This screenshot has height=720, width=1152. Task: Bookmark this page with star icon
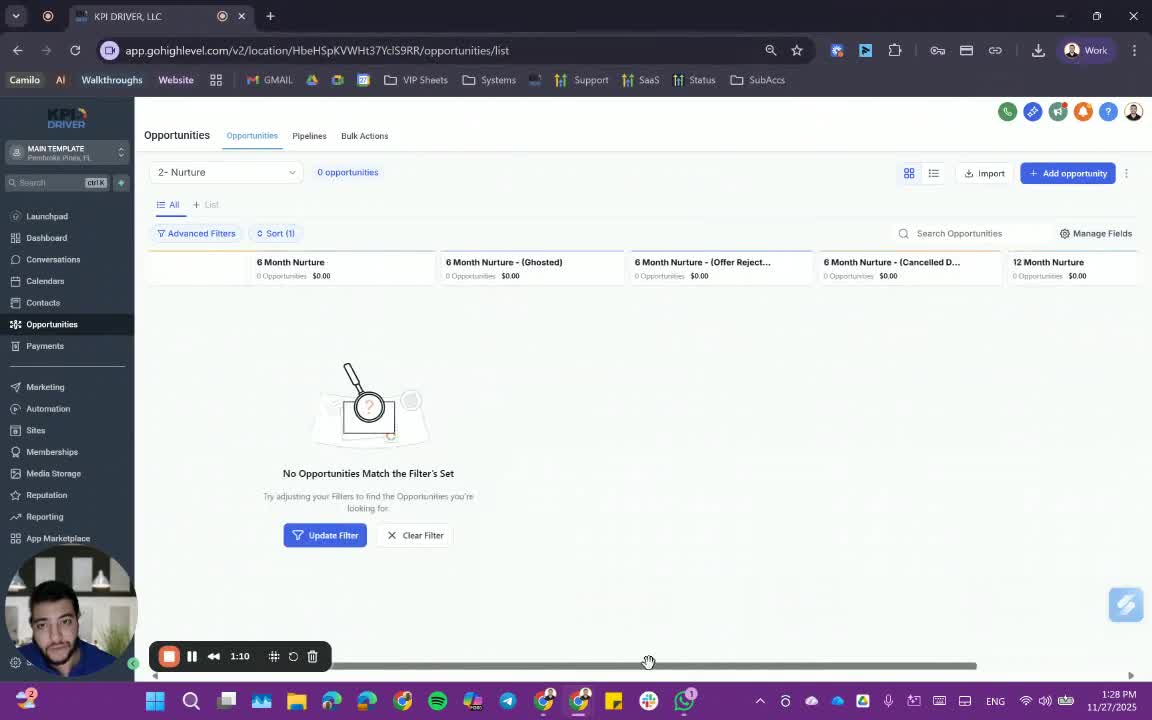797,51
